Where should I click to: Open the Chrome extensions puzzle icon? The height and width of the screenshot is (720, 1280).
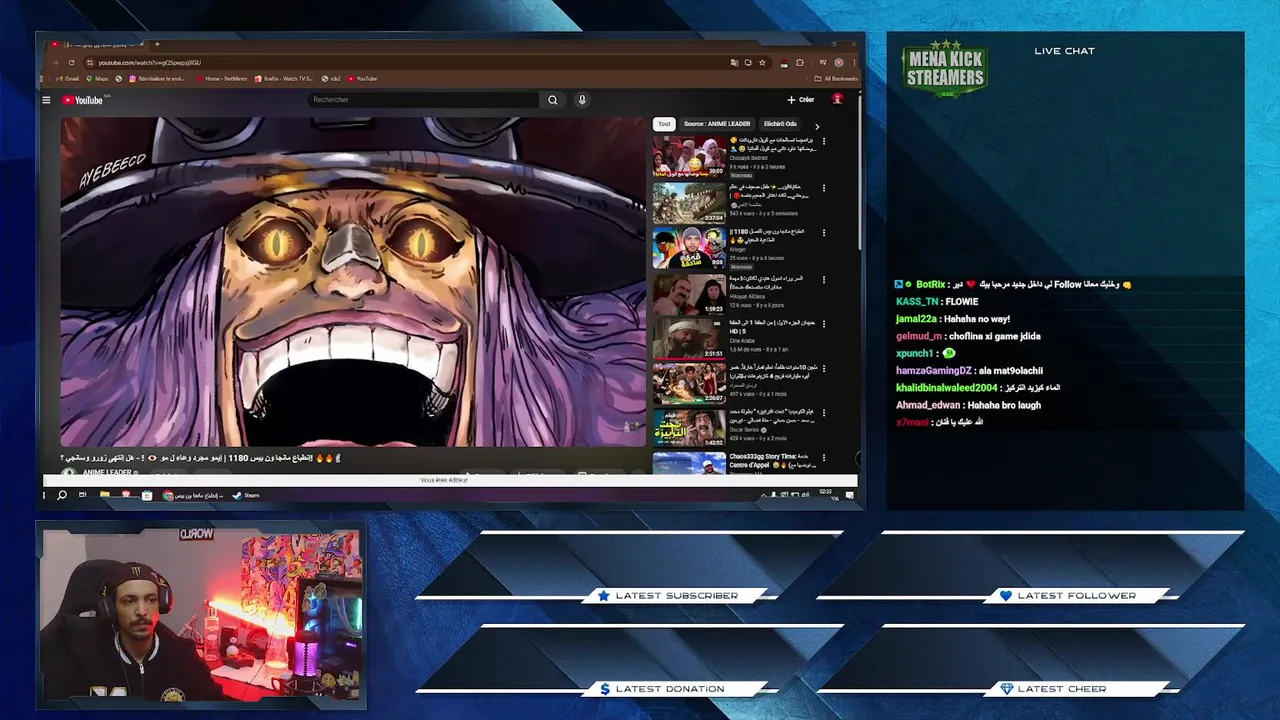click(800, 62)
